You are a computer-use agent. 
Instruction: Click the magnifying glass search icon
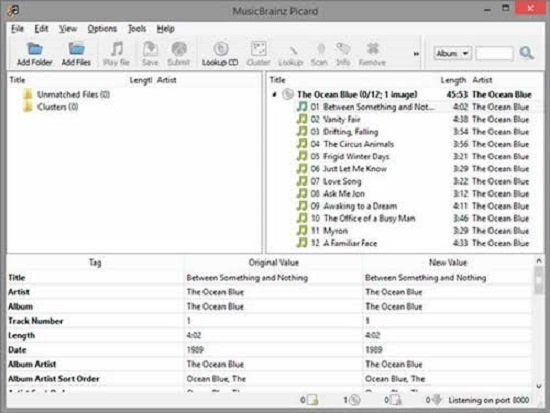pyautogui.click(x=526, y=53)
